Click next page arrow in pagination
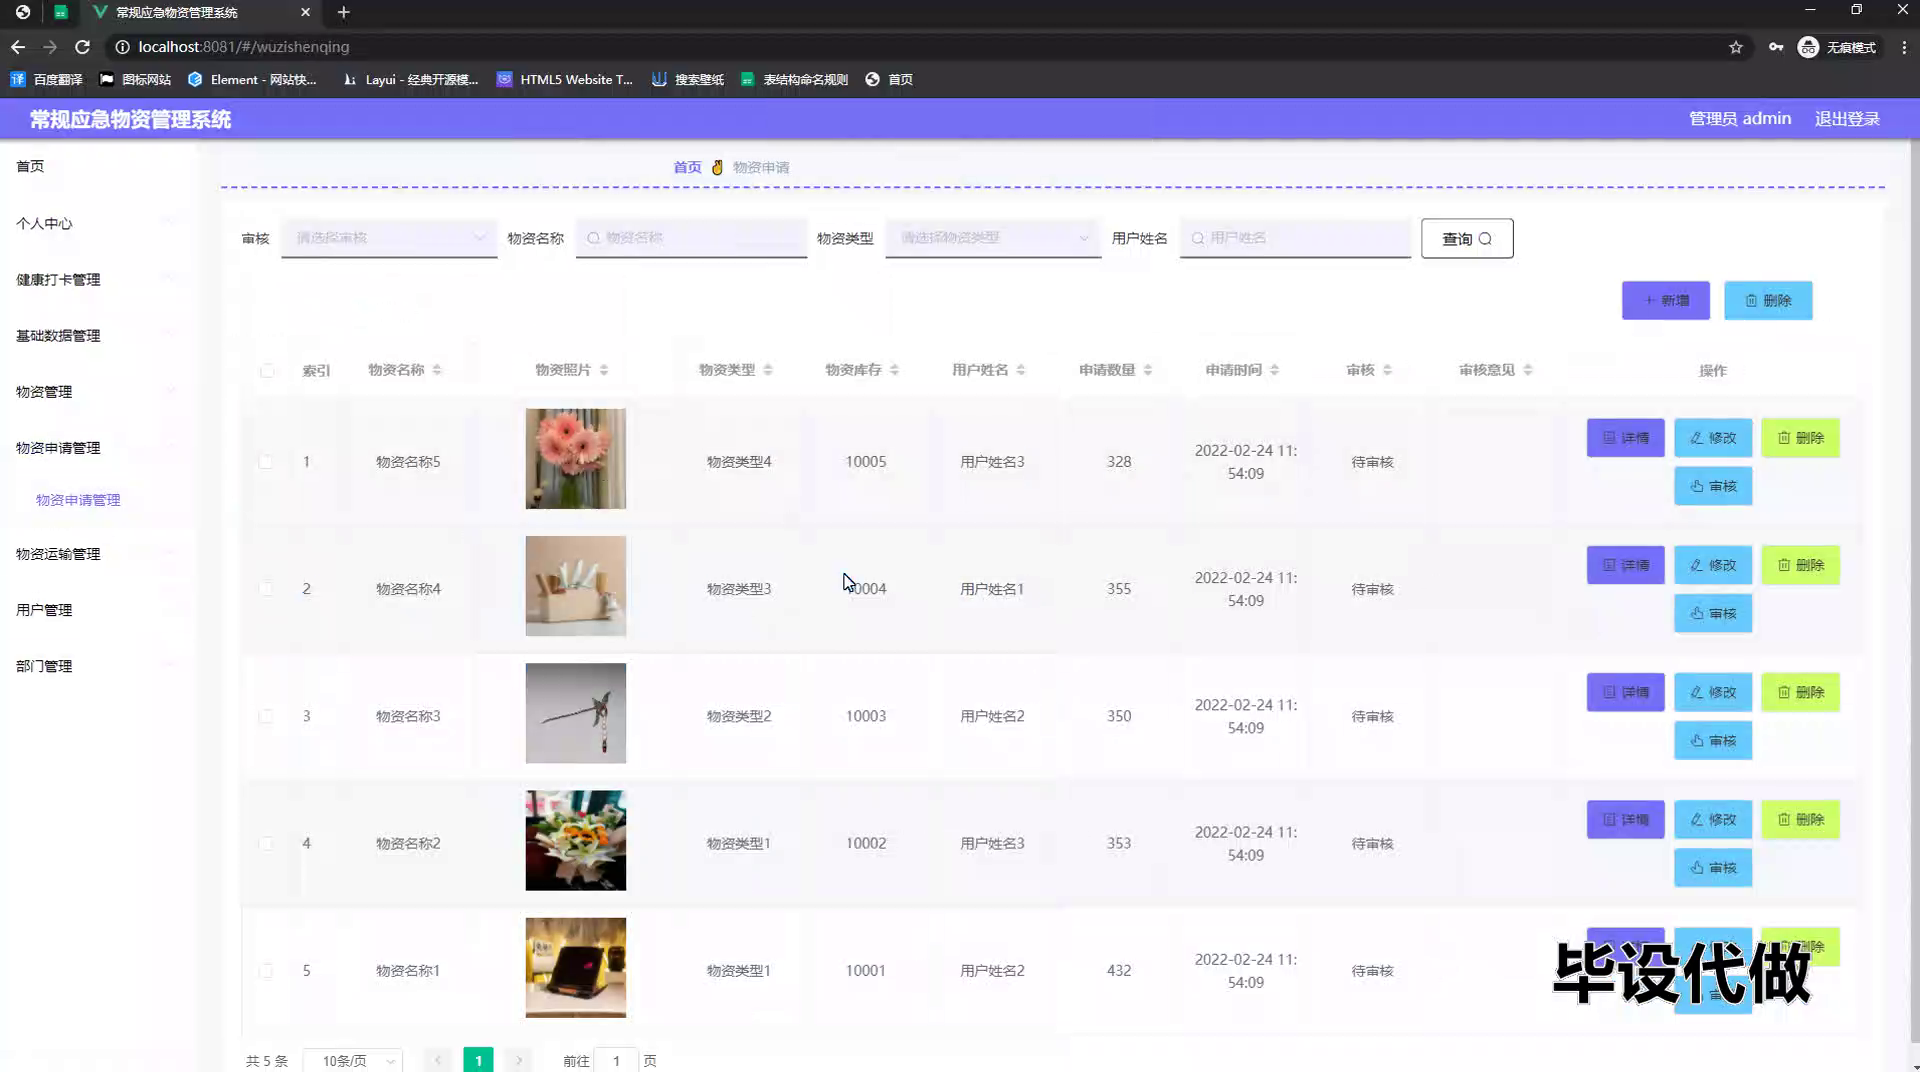Viewport: 1920px width, 1072px height. 519,1060
